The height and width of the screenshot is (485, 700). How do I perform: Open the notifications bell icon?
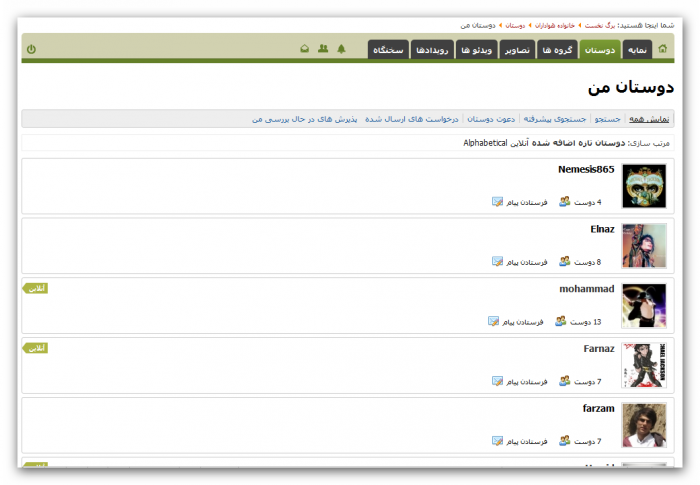(342, 49)
